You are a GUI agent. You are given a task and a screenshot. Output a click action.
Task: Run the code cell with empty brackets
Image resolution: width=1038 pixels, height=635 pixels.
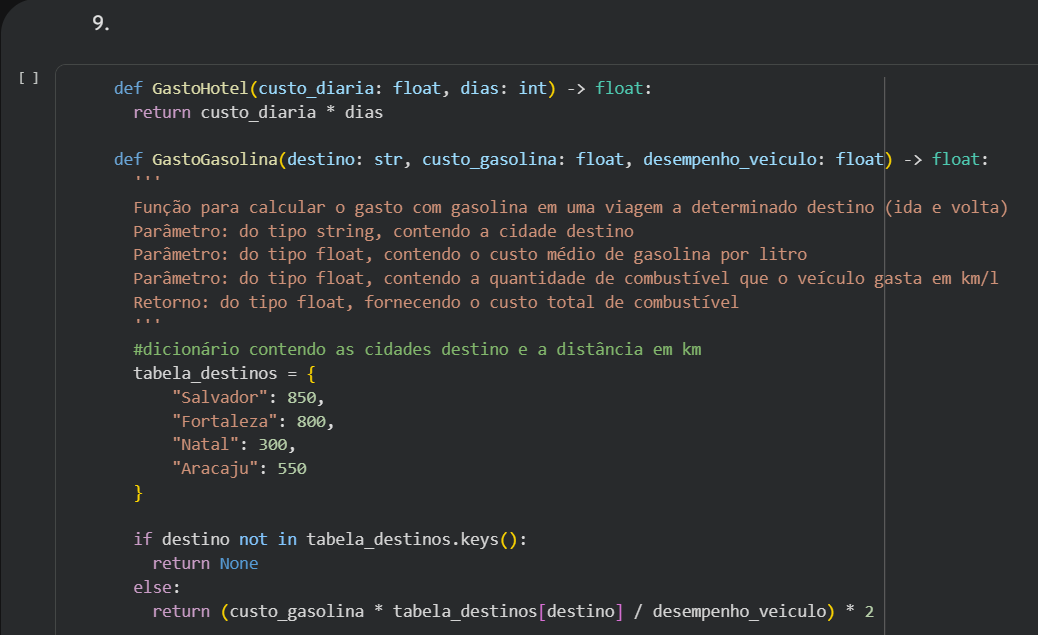[28, 78]
